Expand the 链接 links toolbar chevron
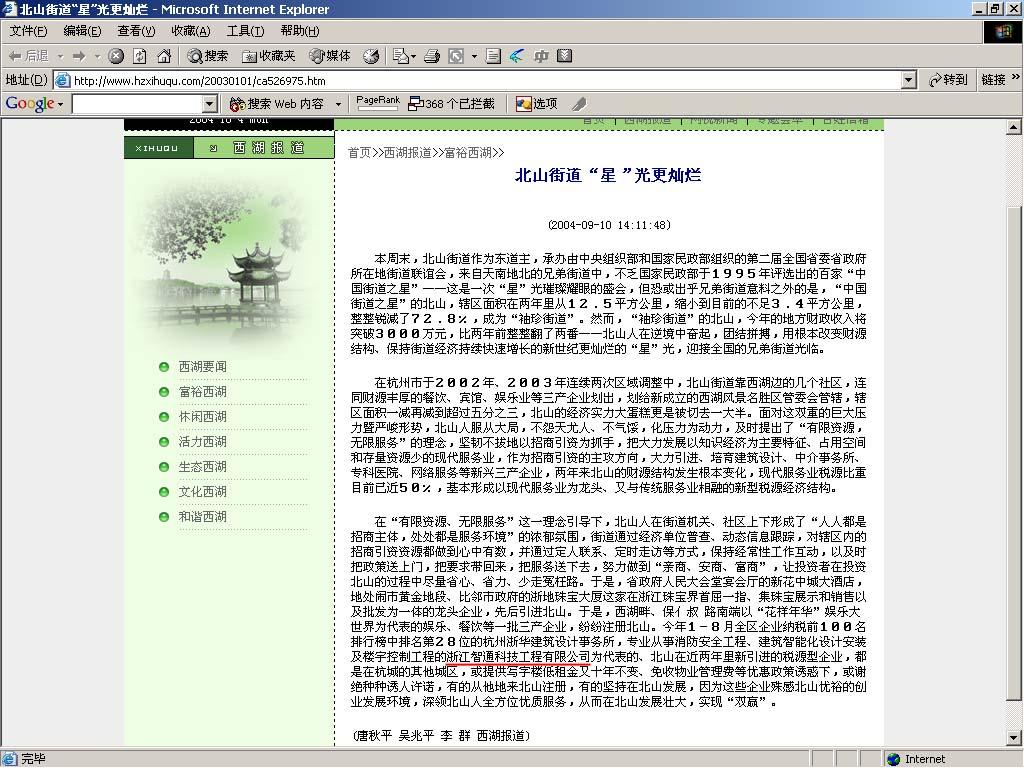 click(x=1016, y=78)
